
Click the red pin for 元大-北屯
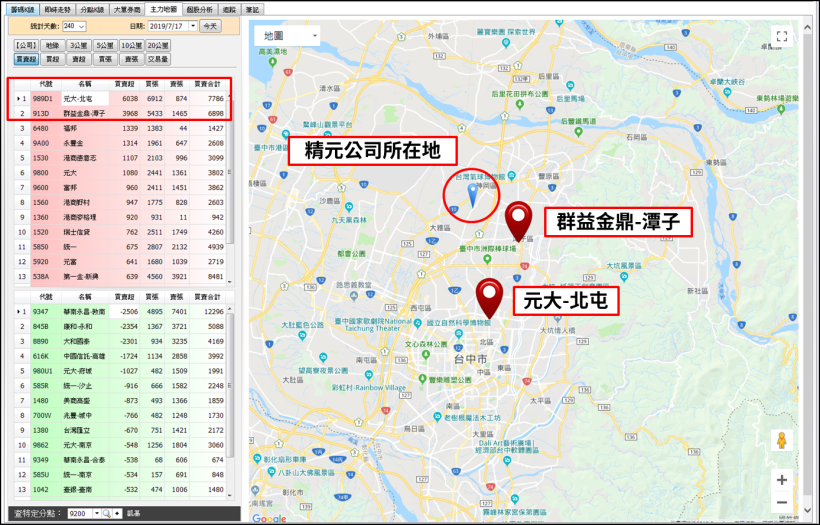[x=489, y=298]
